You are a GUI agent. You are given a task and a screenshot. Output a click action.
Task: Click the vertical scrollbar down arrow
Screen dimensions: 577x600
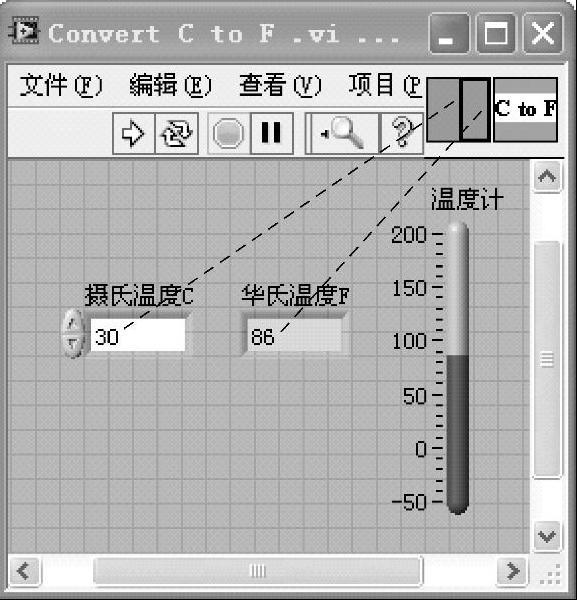click(x=547, y=536)
